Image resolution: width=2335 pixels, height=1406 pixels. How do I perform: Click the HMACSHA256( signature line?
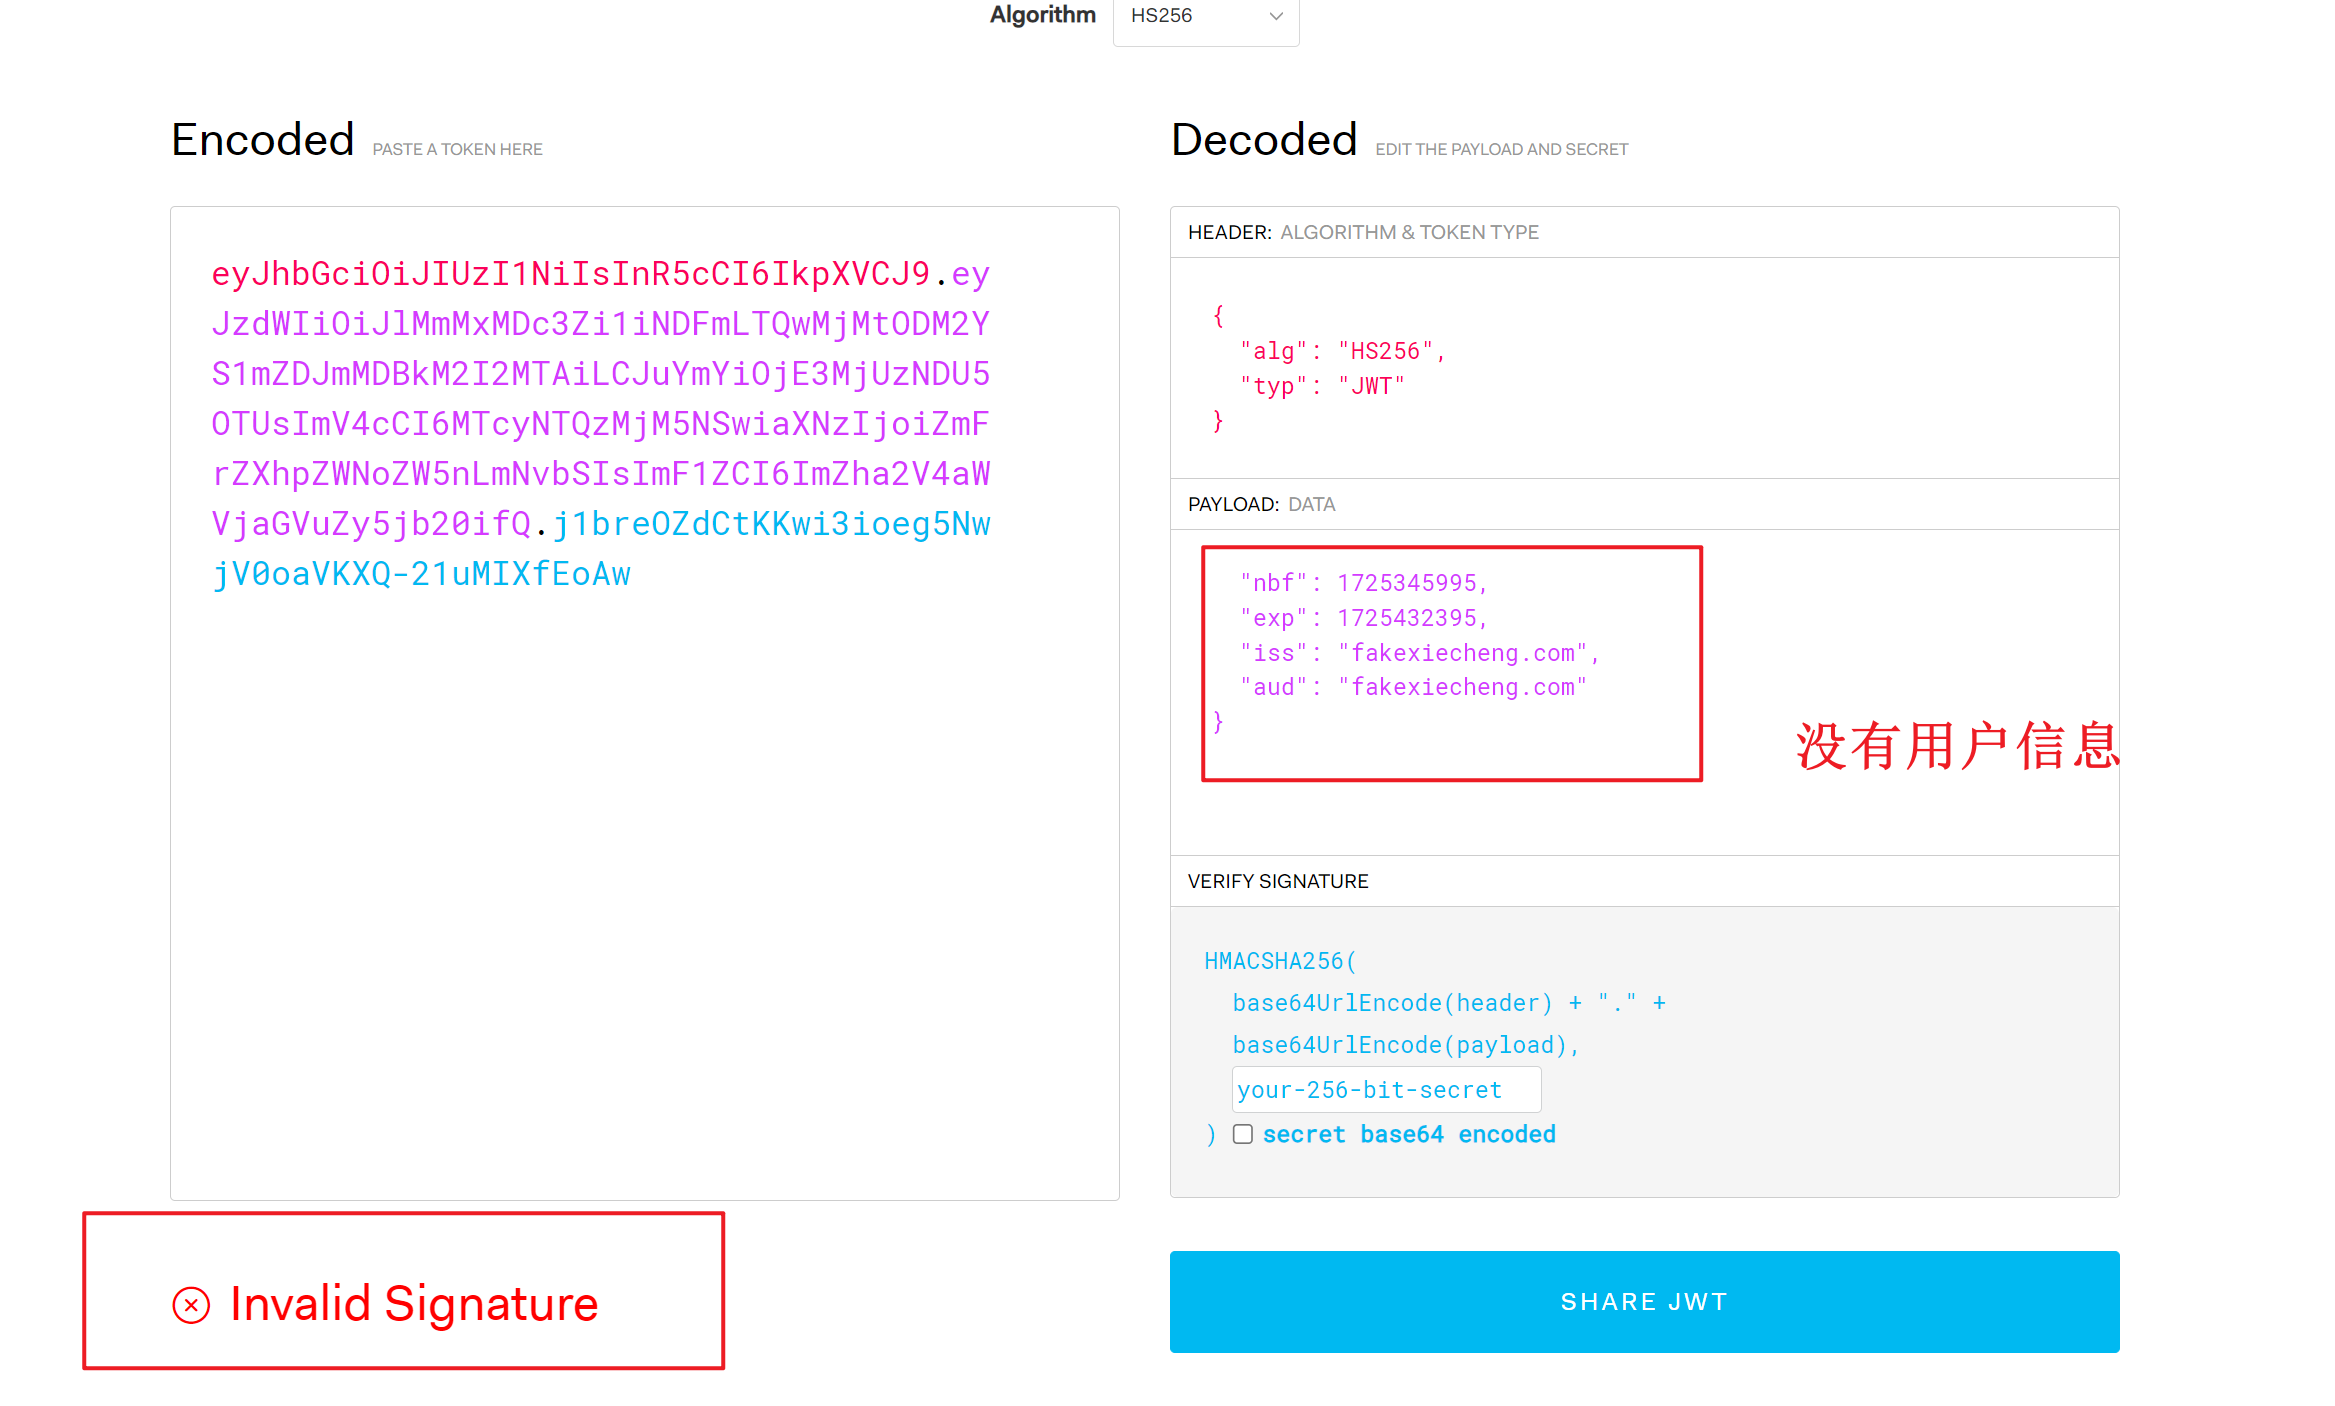[1280, 961]
